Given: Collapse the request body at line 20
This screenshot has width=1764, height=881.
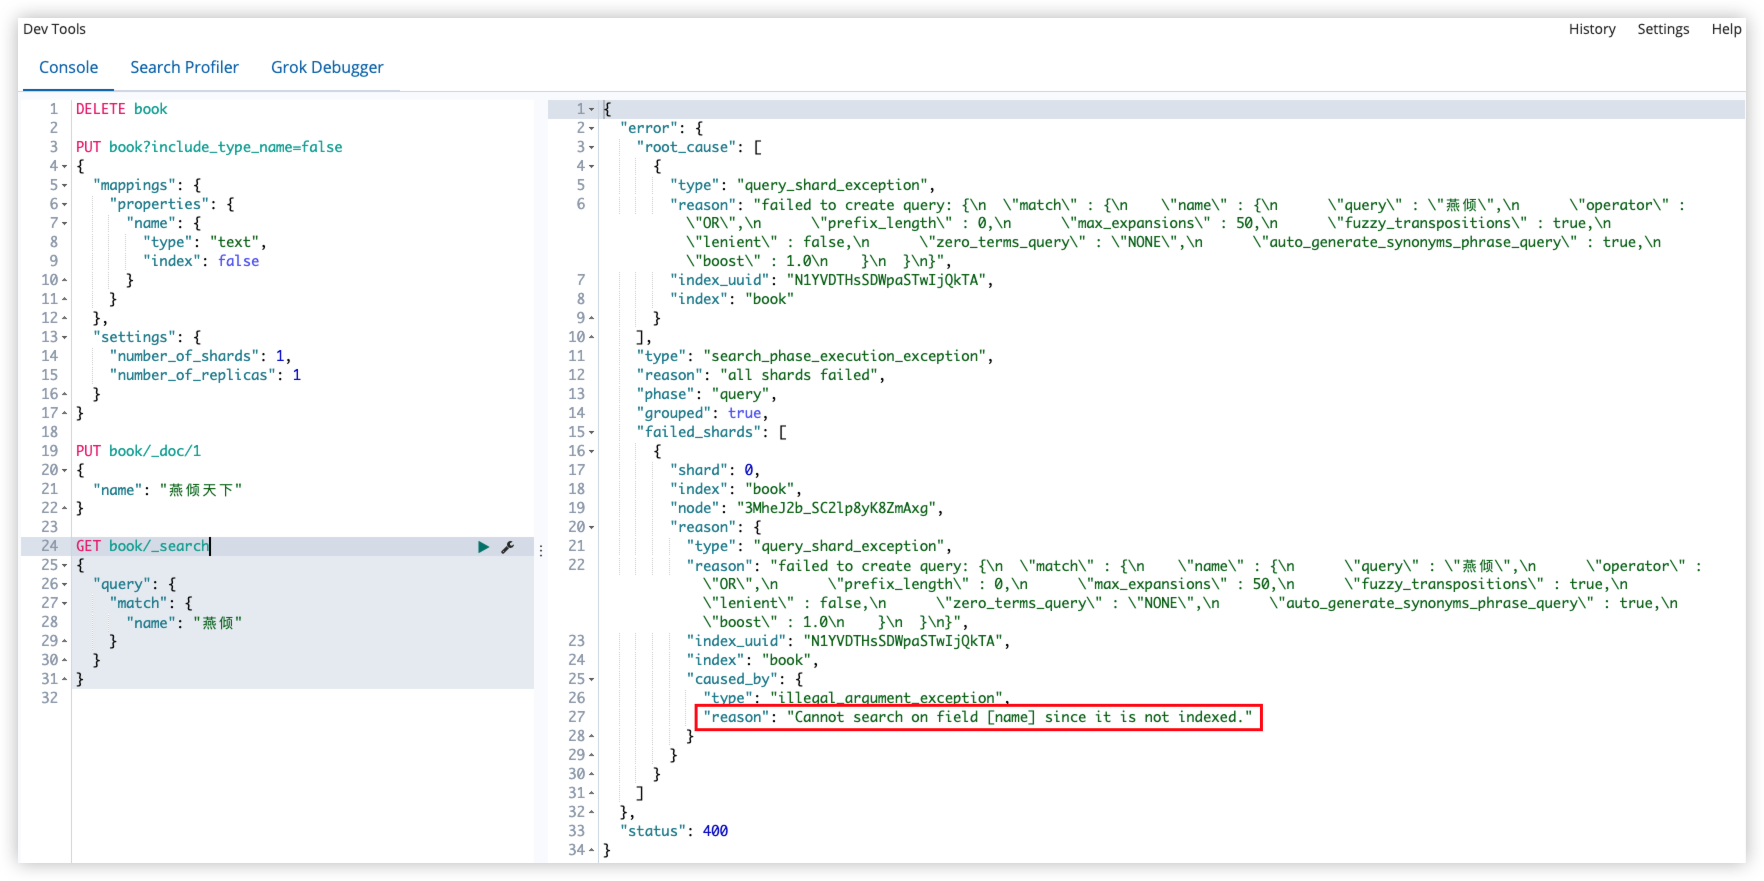Looking at the screenshot, I should tap(65, 470).
